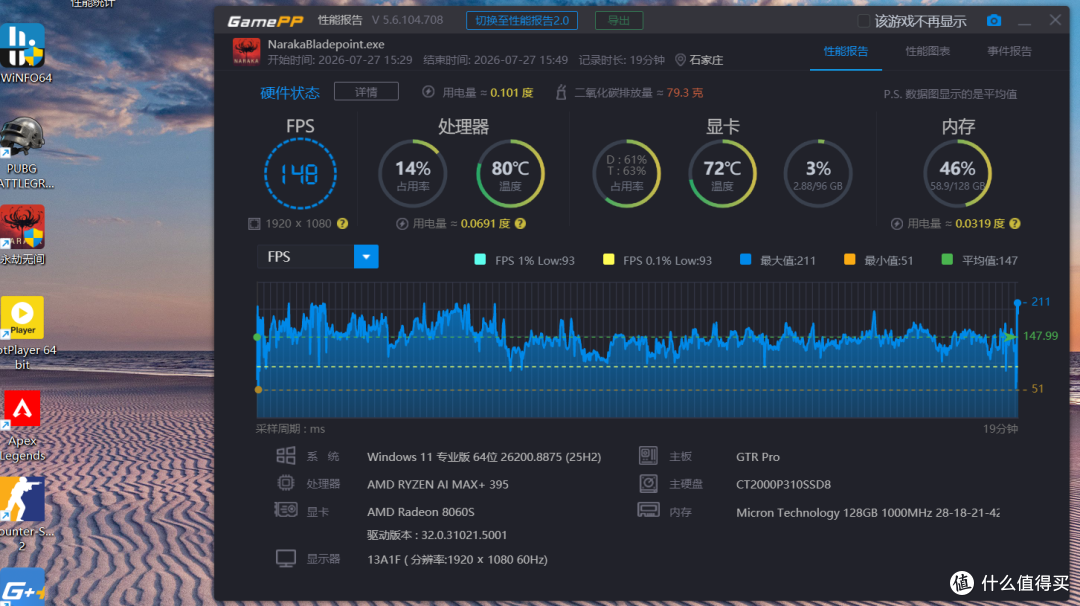Switch to the 性能图表 tab
Viewport: 1080px width, 606px height.
point(927,51)
